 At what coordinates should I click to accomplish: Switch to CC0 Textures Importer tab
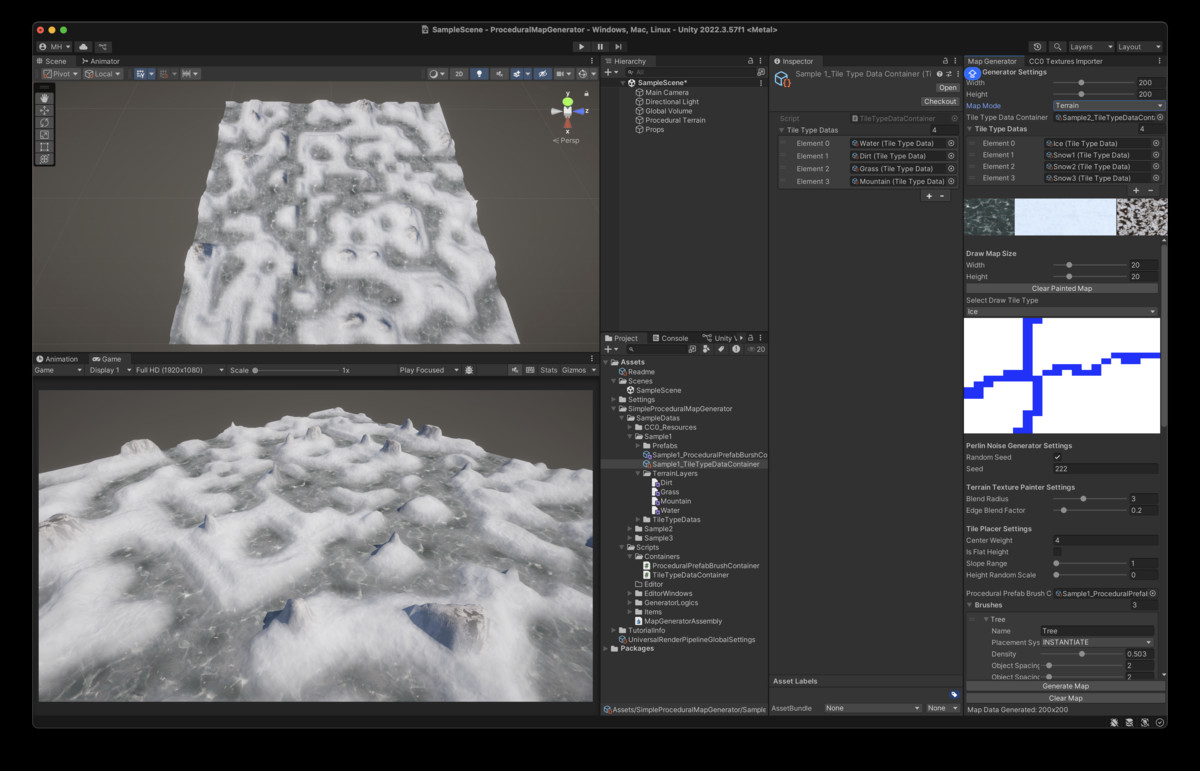(x=1065, y=61)
